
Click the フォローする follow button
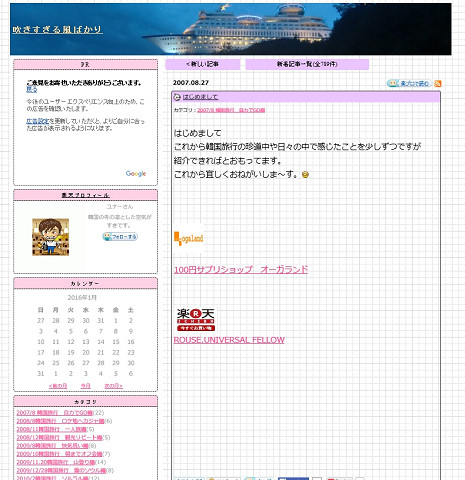coord(120,237)
